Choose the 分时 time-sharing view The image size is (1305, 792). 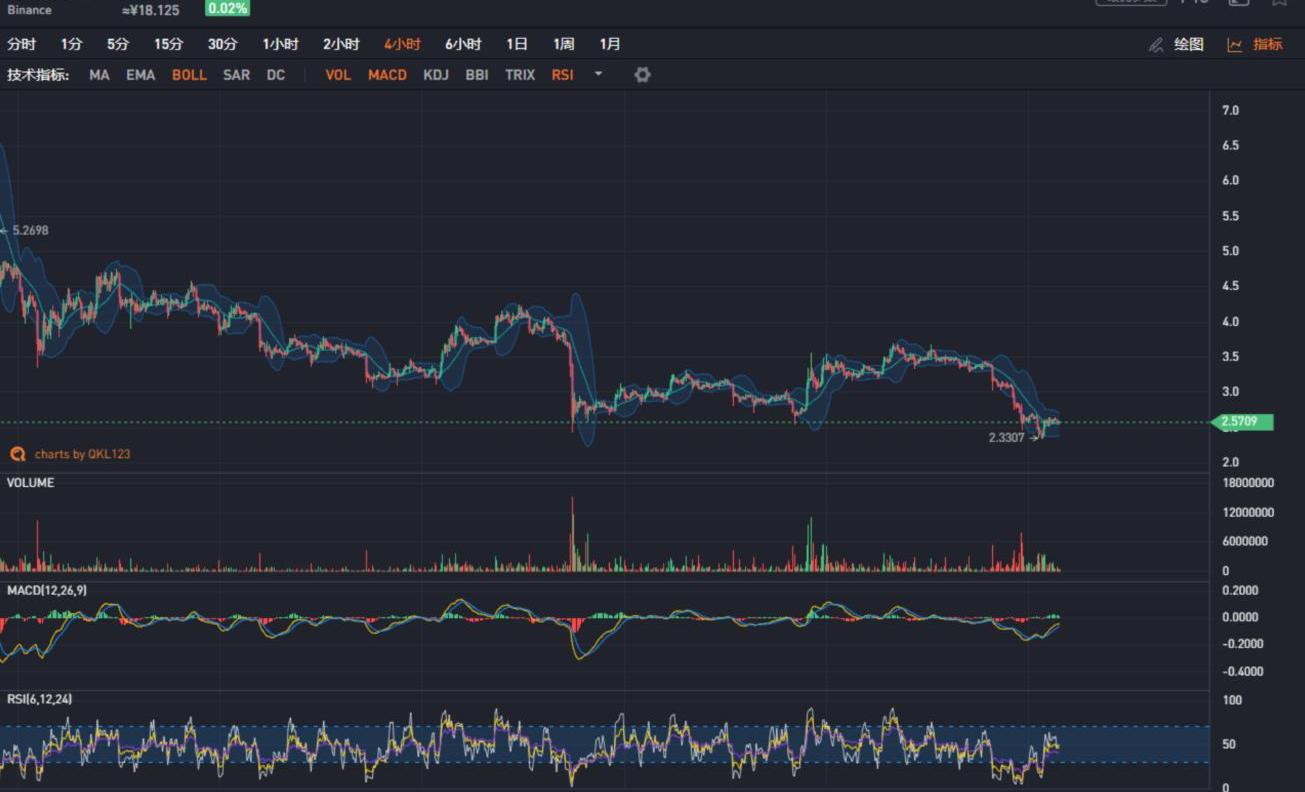[21, 44]
